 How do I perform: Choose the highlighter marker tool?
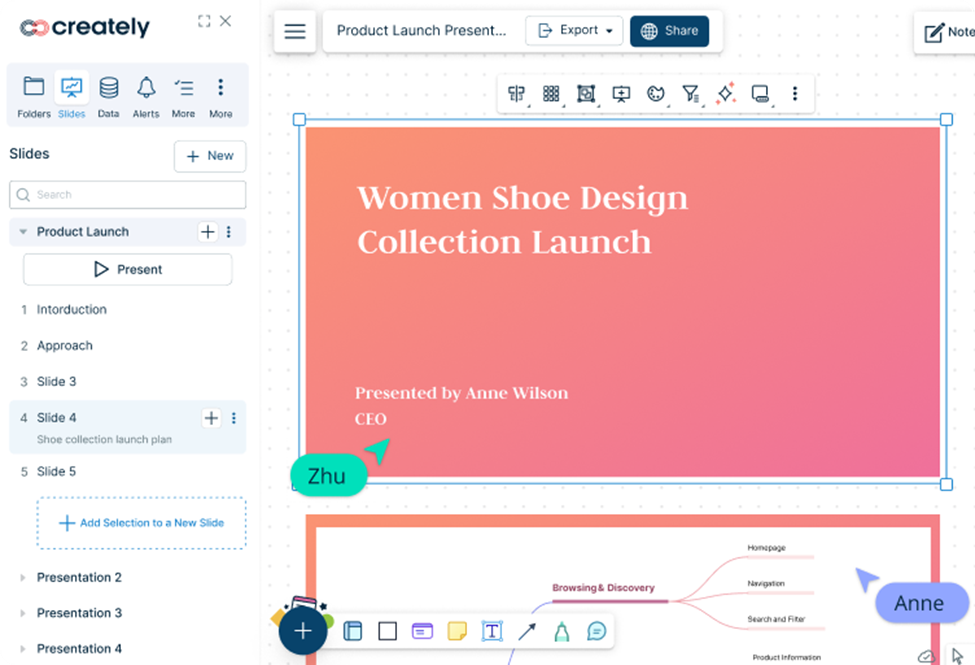tap(561, 631)
